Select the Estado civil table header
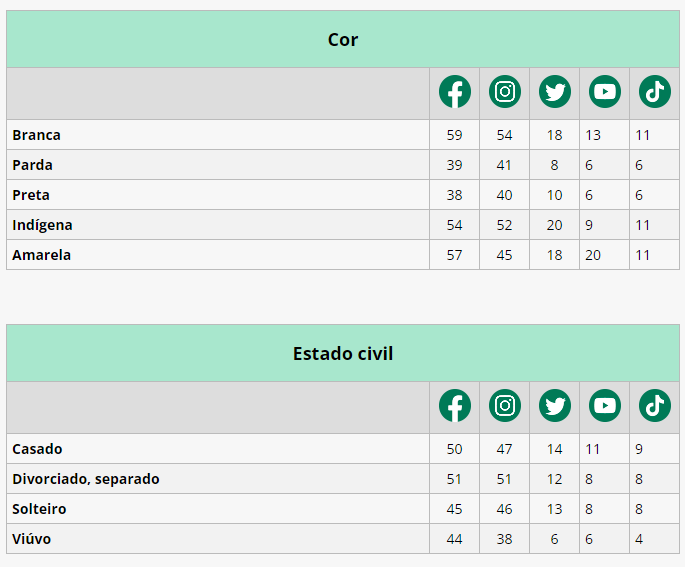Image resolution: width=685 pixels, height=567 pixels. coord(343,353)
